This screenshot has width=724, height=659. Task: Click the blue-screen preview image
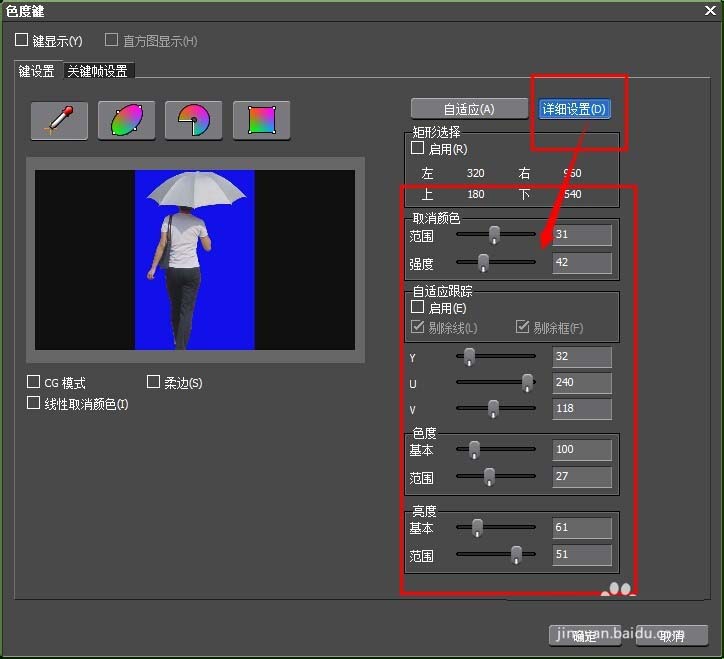pyautogui.click(x=195, y=260)
